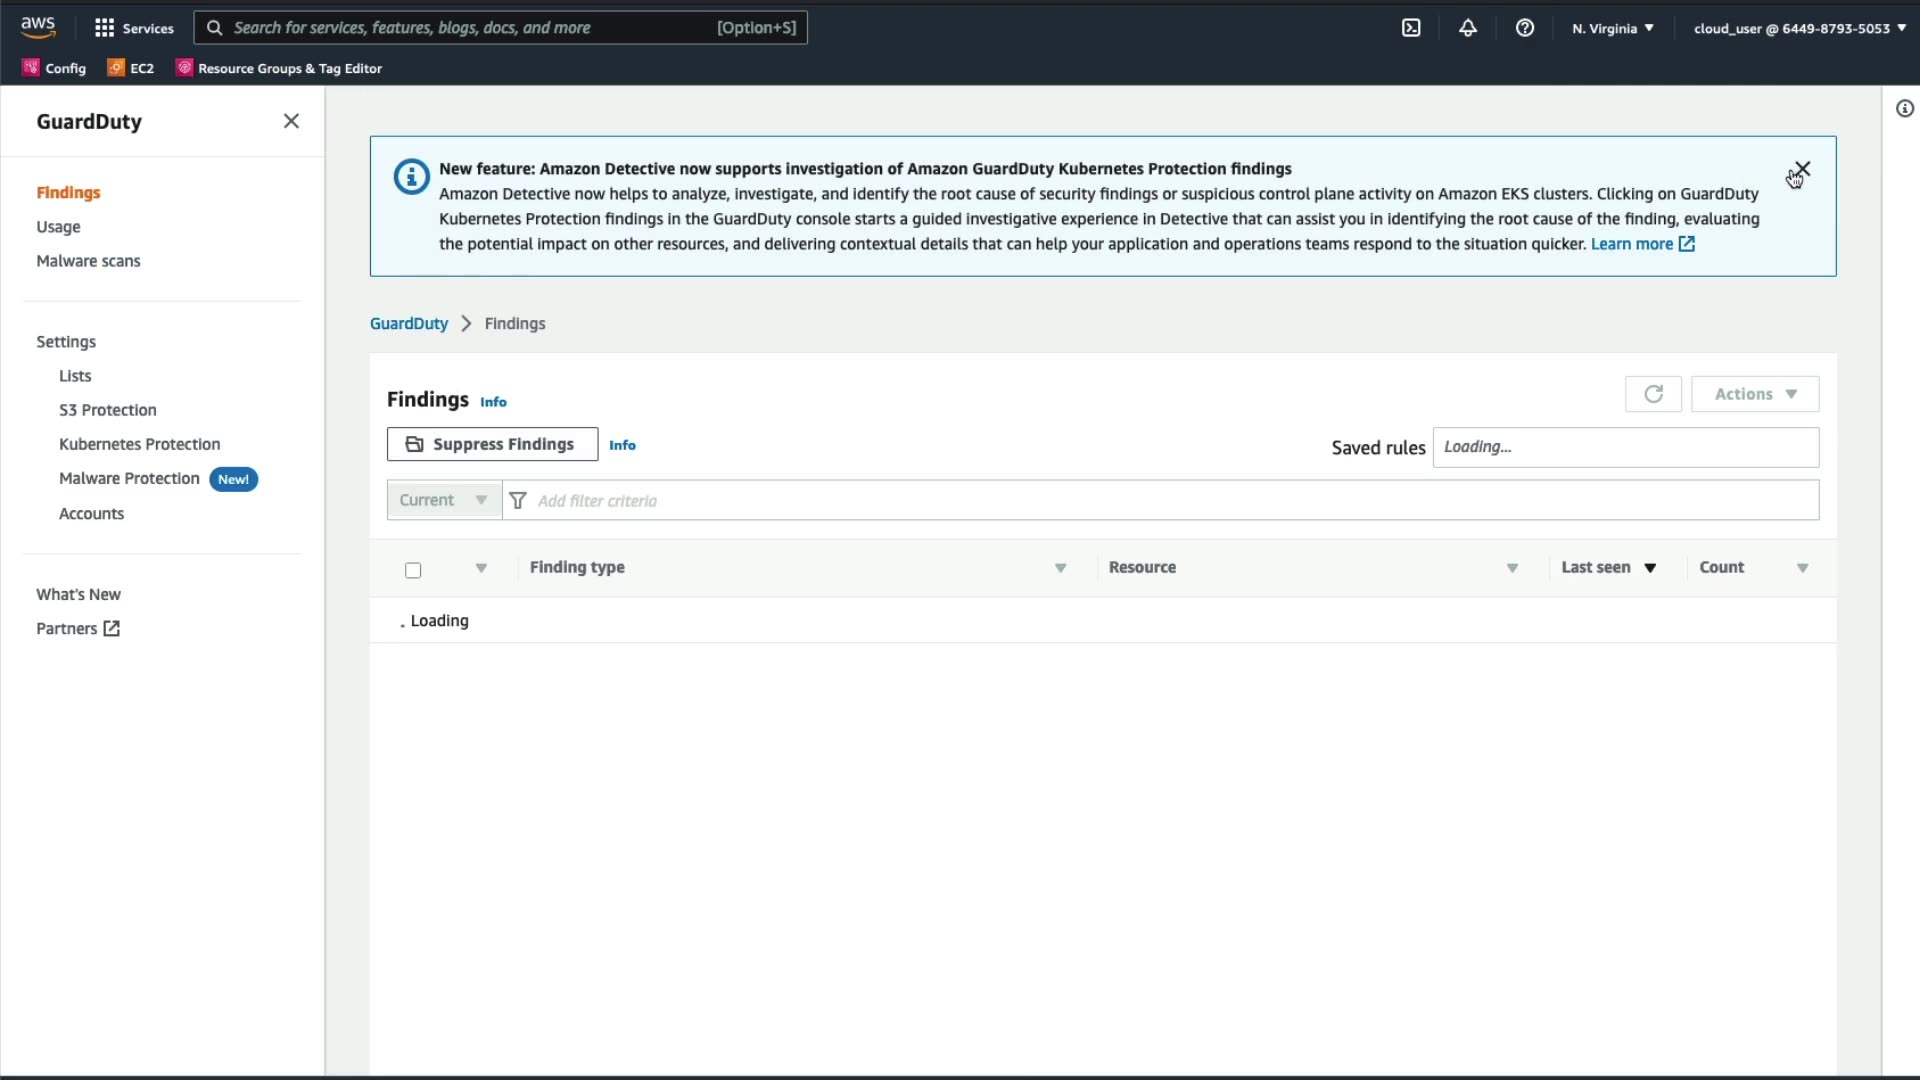Refresh the findings list
Screen dimensions: 1920x1080
click(x=1653, y=394)
